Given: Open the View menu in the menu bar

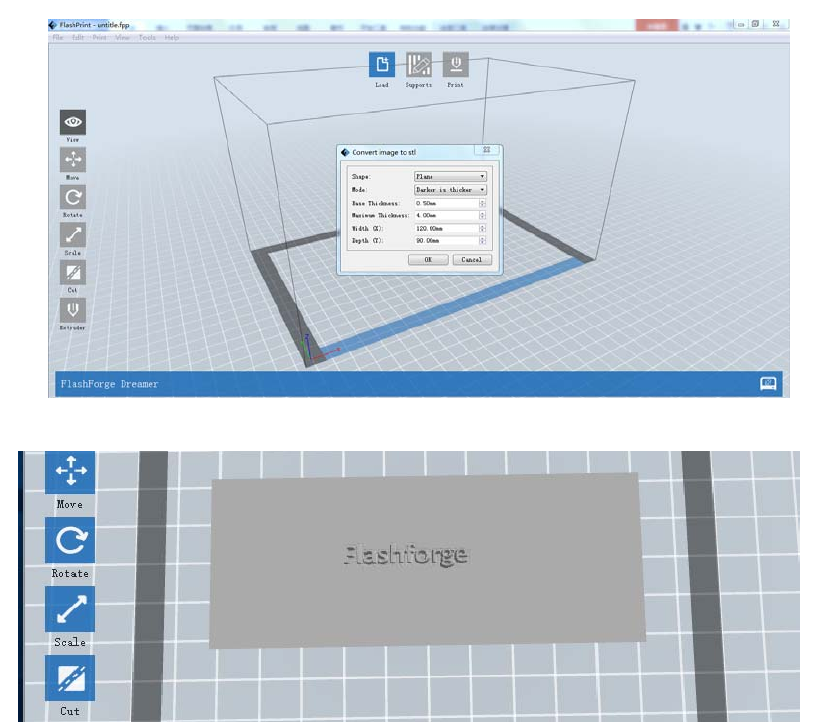Looking at the screenshot, I should coord(123,37).
